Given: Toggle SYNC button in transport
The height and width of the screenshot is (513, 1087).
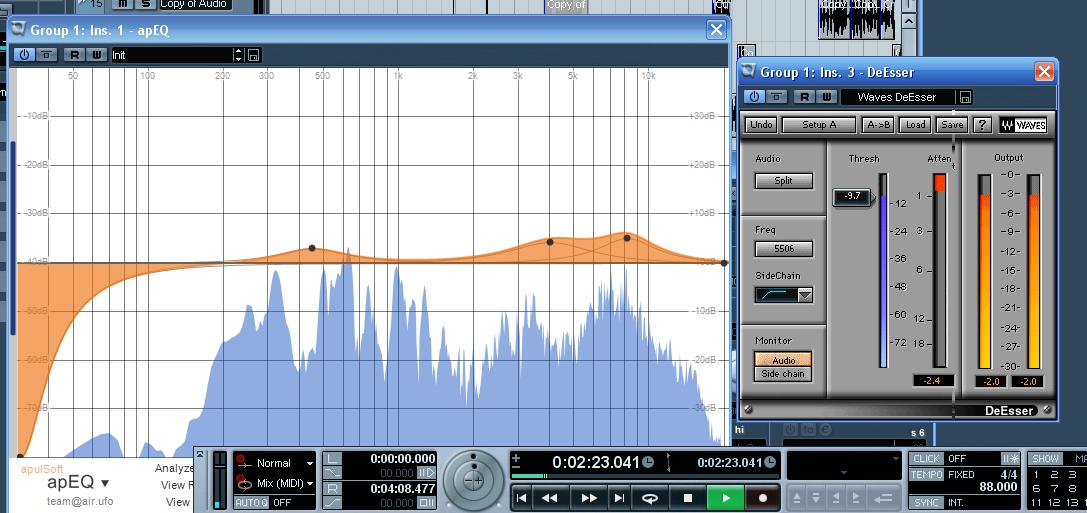Looking at the screenshot, I should (x=926, y=502).
